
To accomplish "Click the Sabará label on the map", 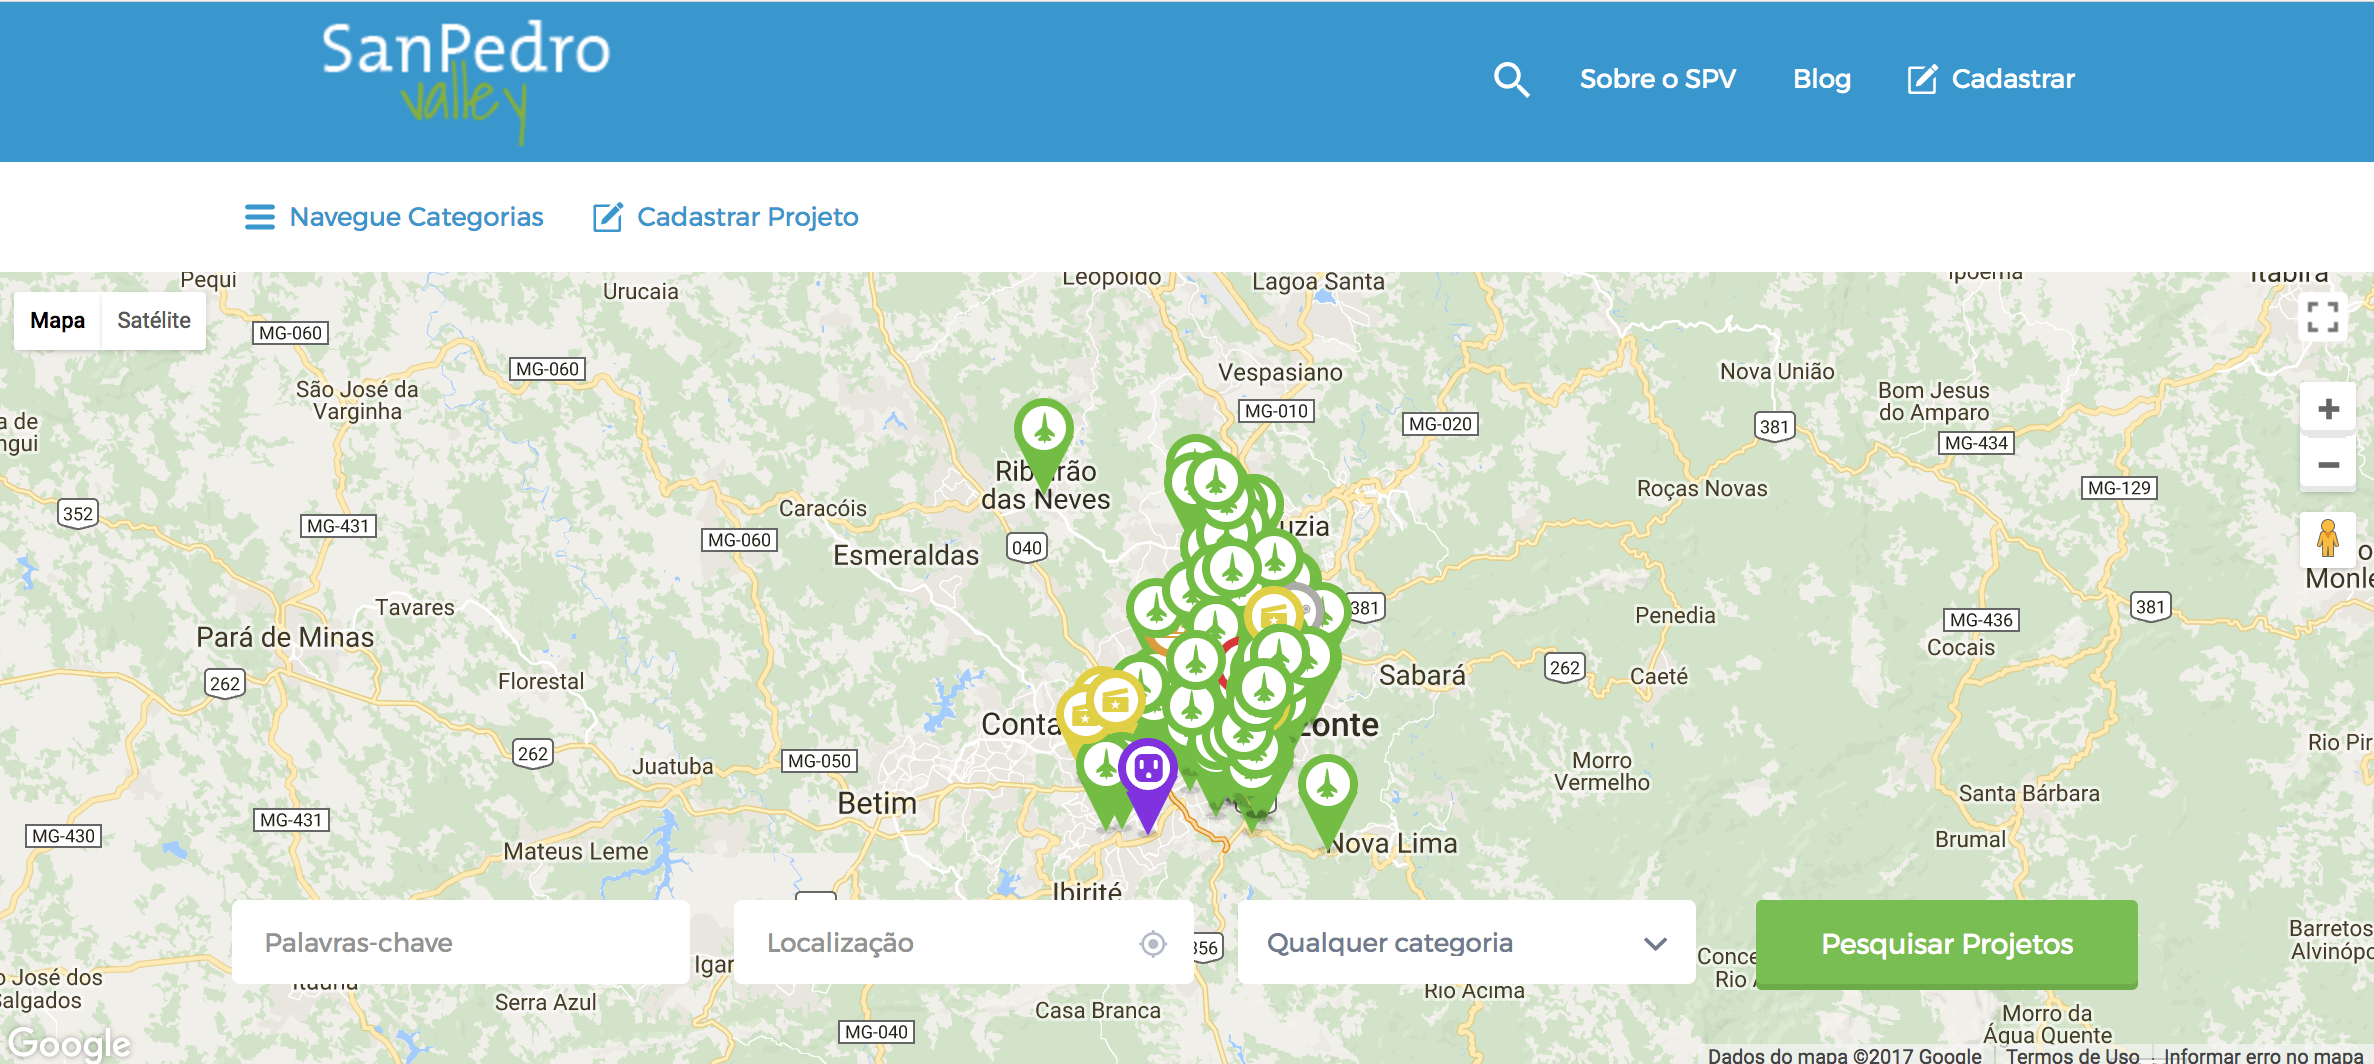I will 1422,675.
